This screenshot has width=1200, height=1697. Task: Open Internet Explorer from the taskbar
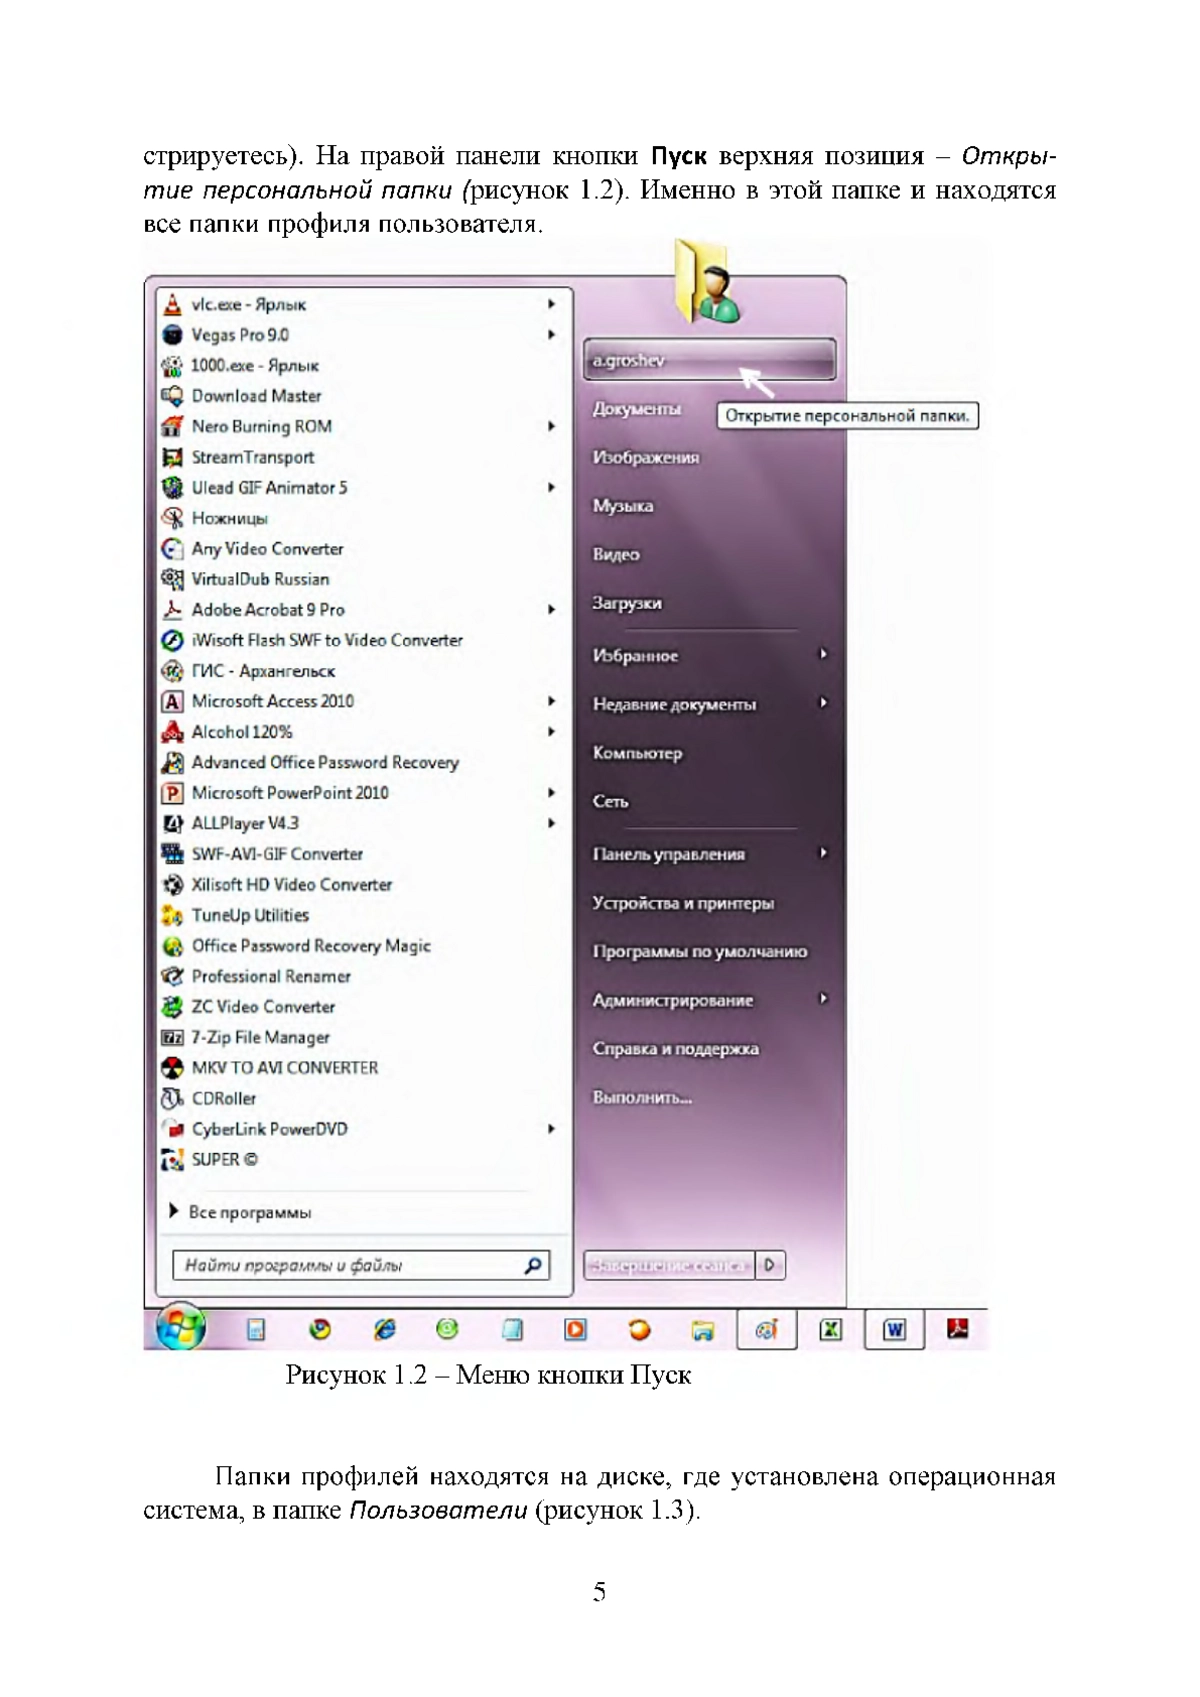[385, 1329]
